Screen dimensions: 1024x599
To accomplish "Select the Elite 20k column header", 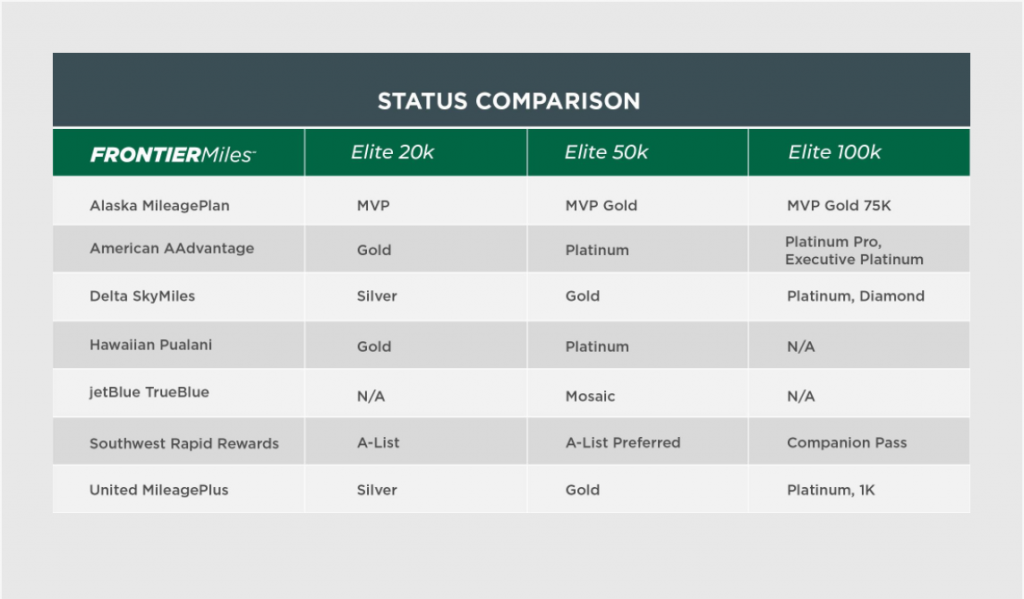I will coord(392,152).
